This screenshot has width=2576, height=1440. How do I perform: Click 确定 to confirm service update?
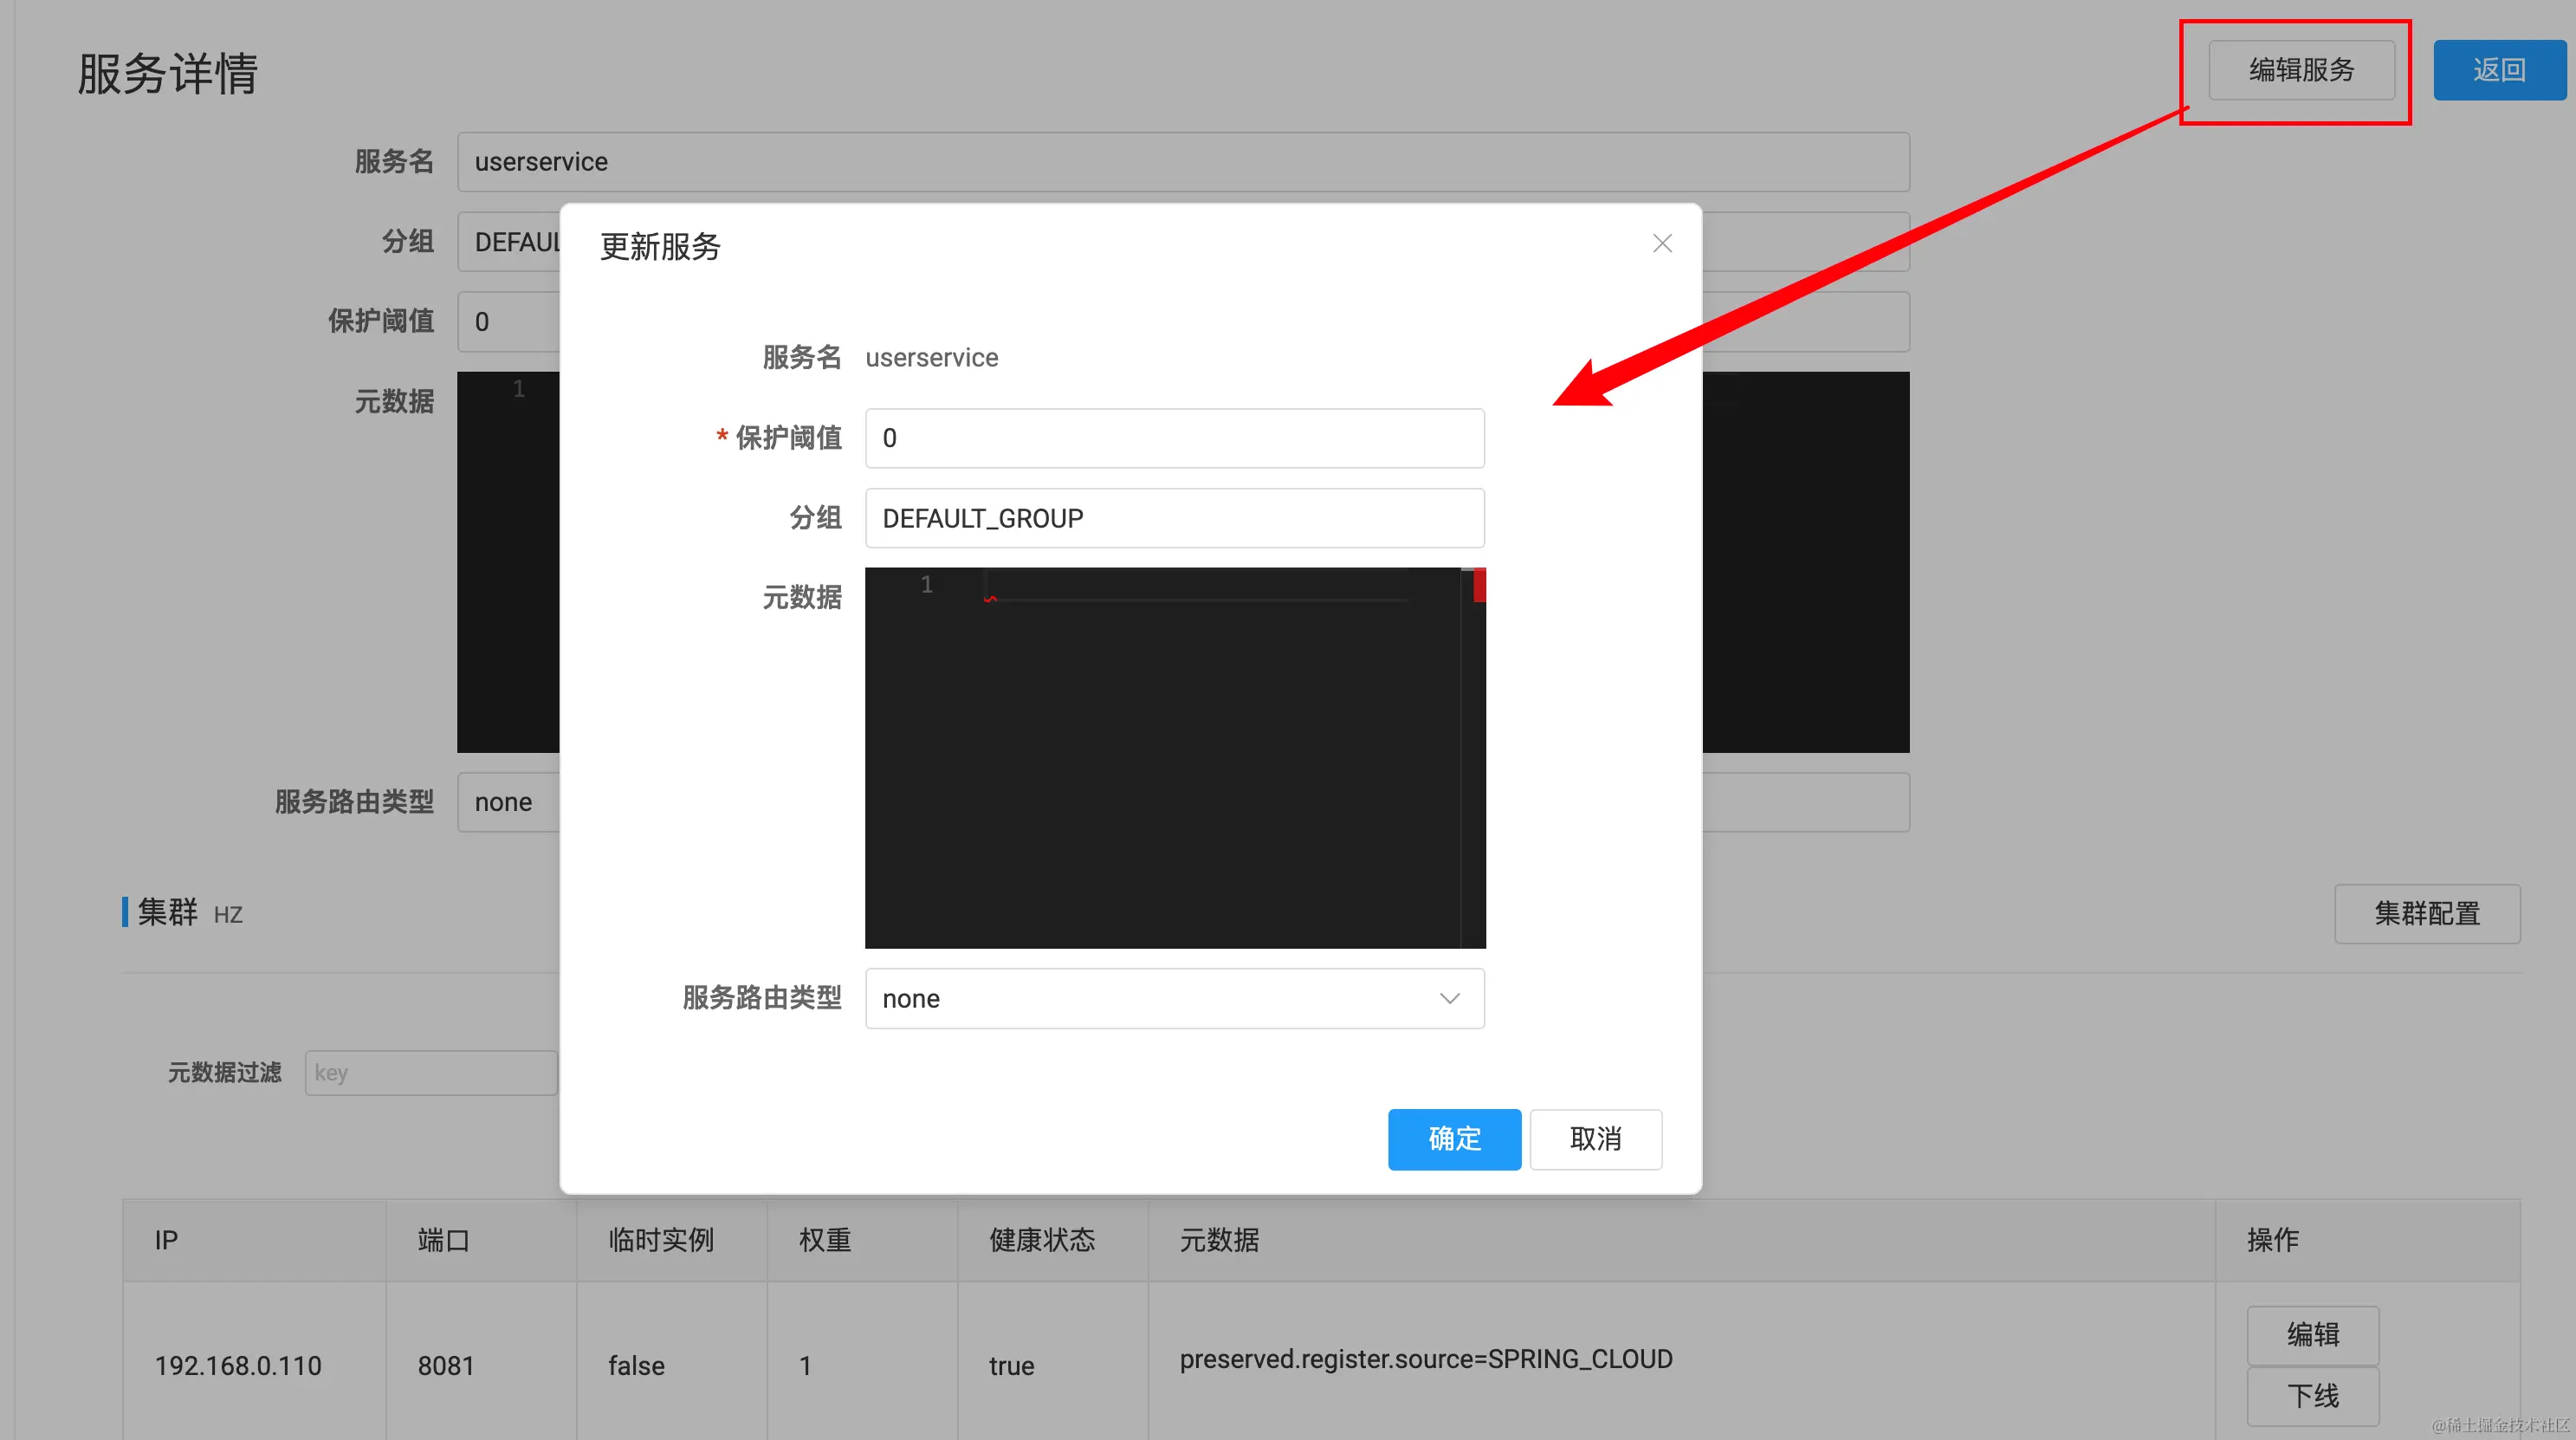[x=1454, y=1139]
